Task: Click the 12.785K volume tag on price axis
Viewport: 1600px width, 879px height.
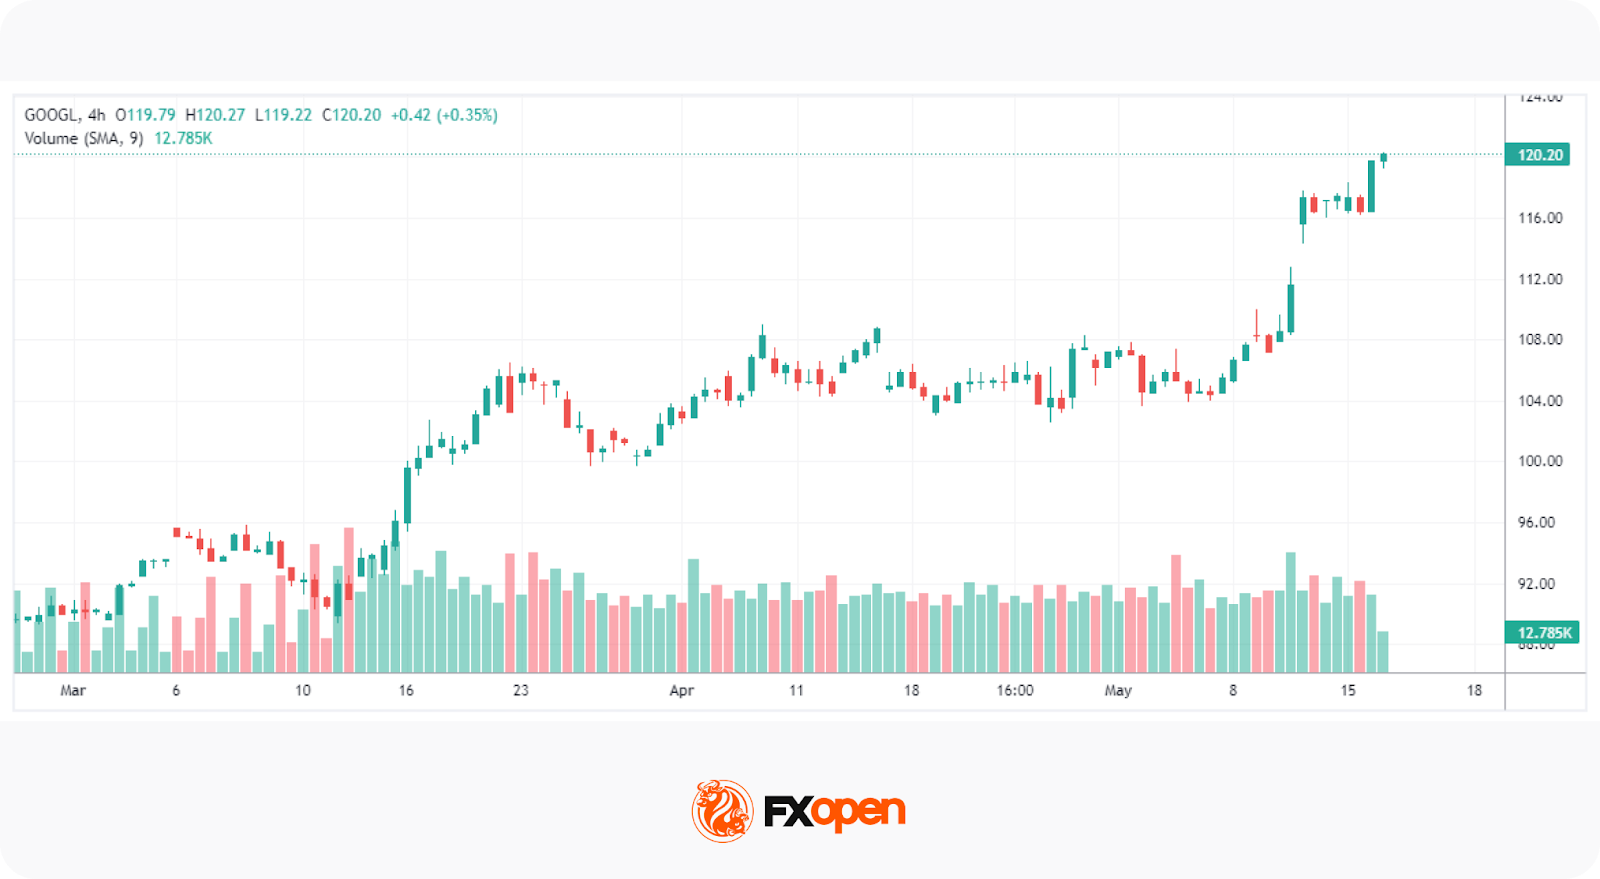Action: (x=1542, y=633)
